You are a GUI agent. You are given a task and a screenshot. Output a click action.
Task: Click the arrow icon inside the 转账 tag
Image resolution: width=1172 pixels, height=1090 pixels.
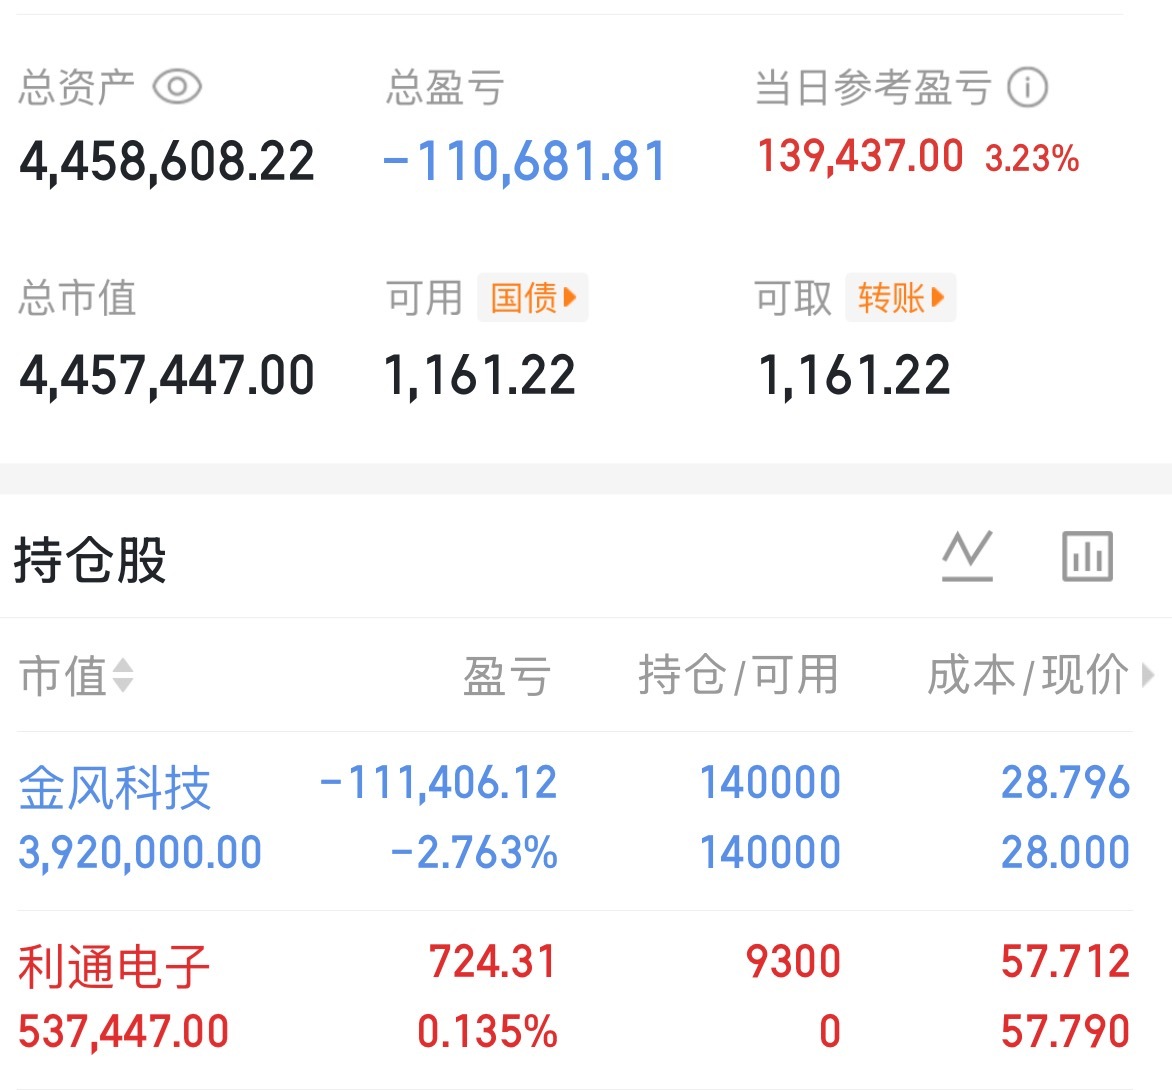pyautogui.click(x=937, y=297)
